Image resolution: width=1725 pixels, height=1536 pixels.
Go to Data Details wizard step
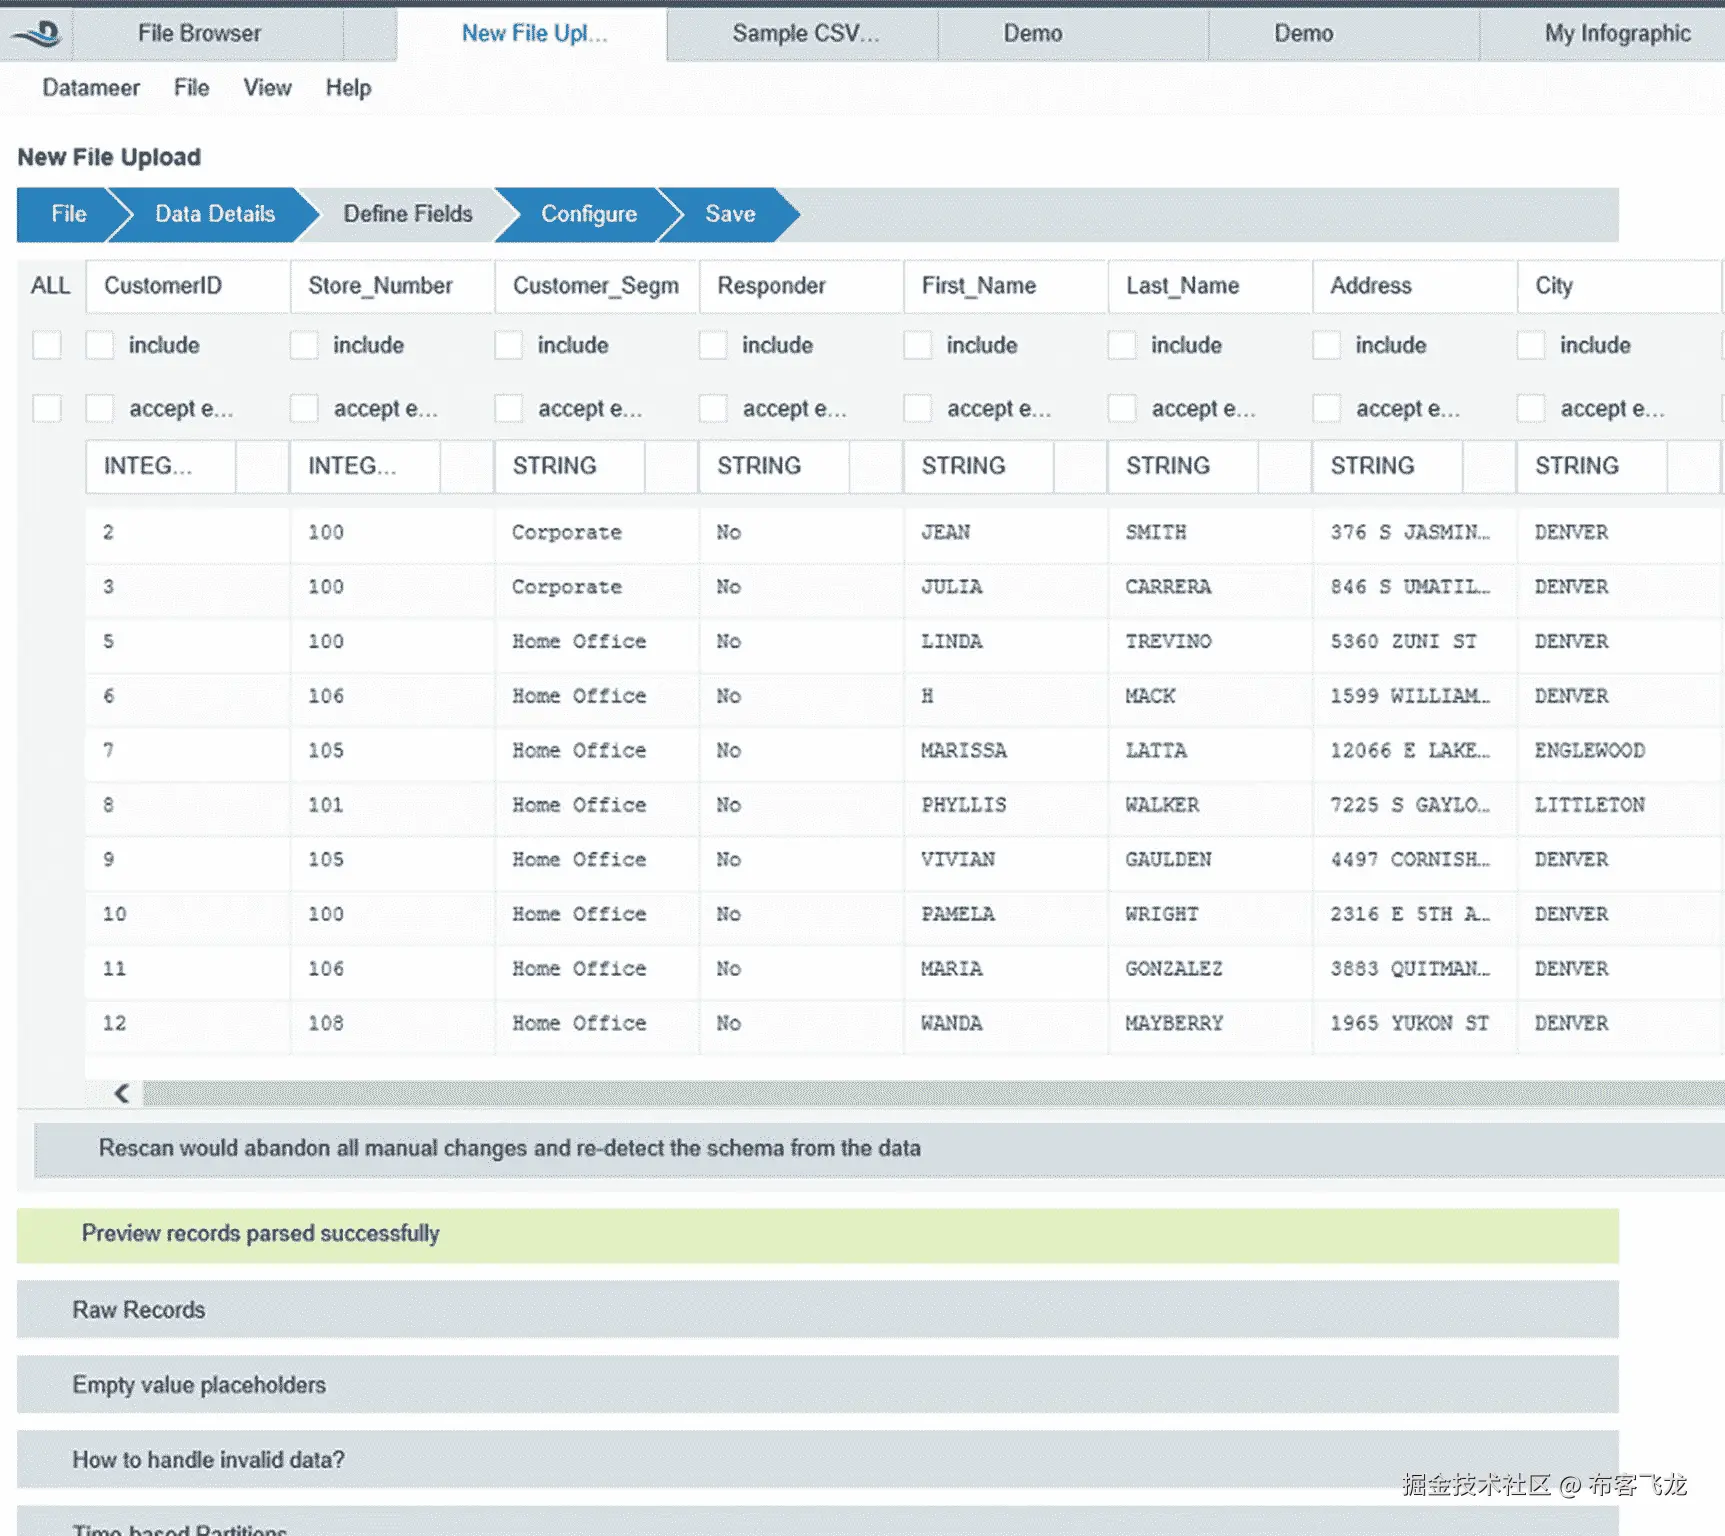pos(214,214)
